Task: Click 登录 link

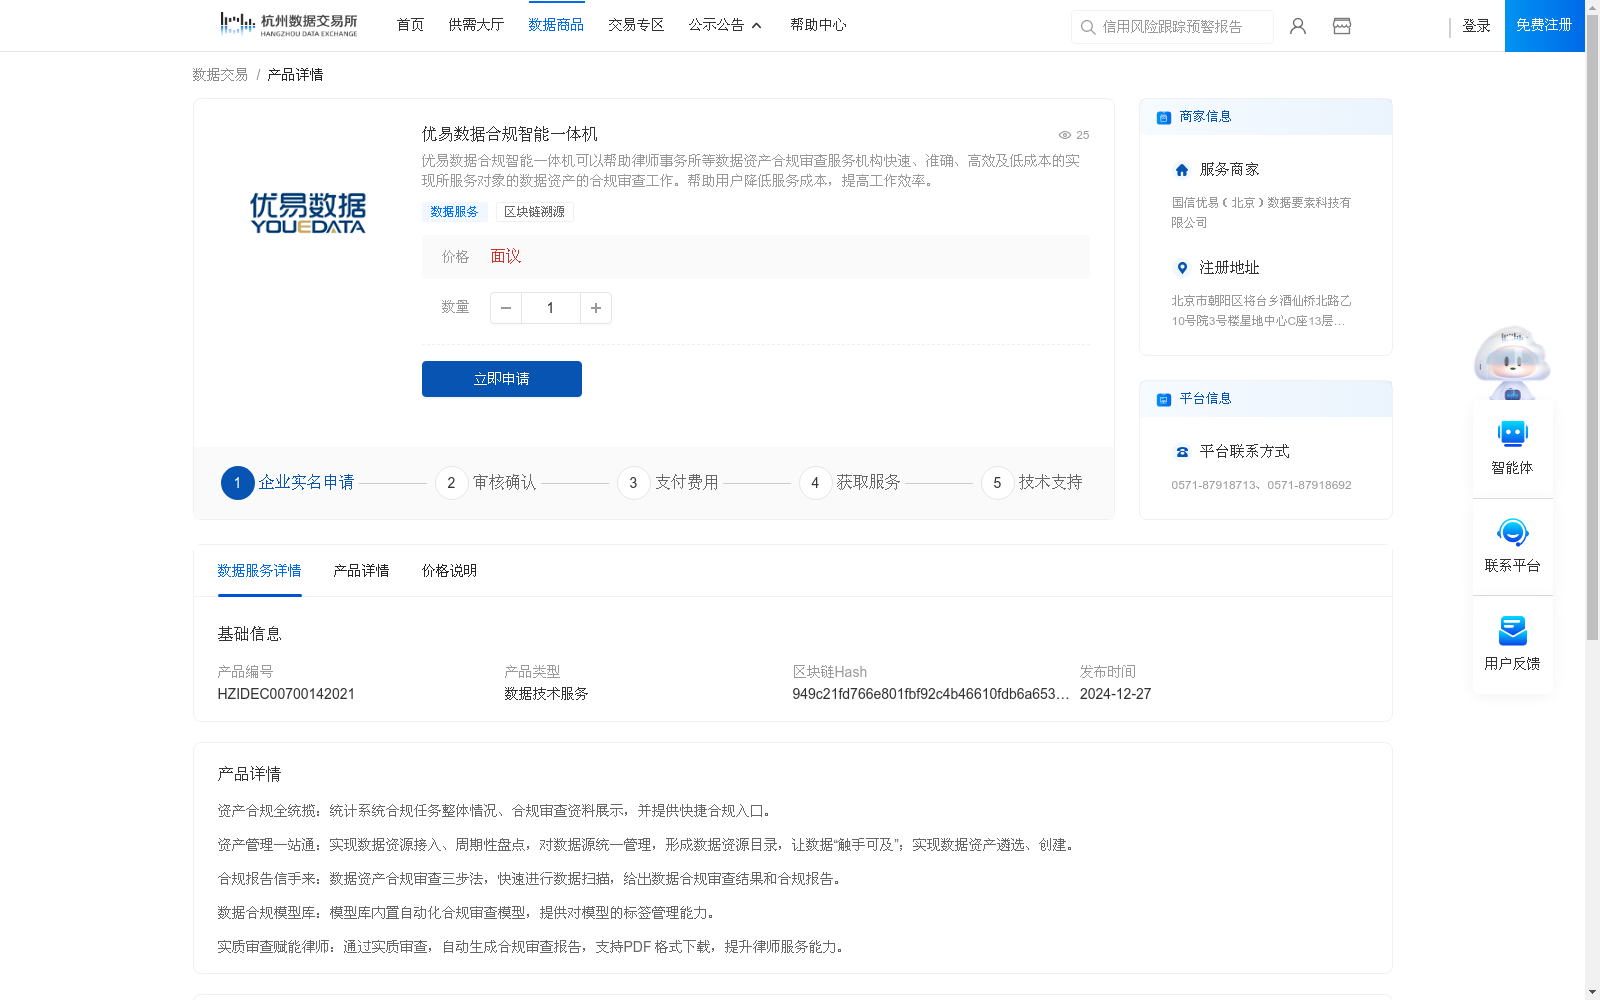Action: [x=1476, y=26]
